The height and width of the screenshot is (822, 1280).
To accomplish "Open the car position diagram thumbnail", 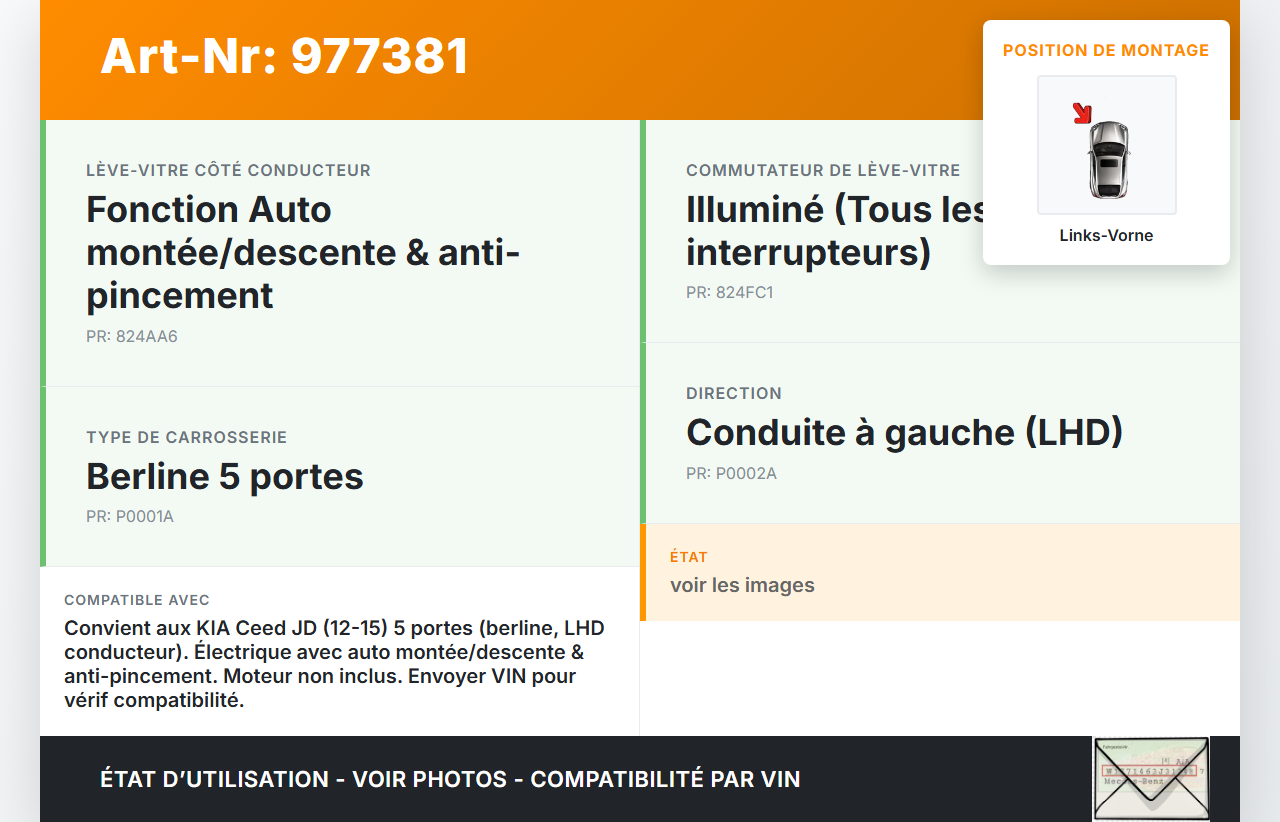I will point(1106,145).
